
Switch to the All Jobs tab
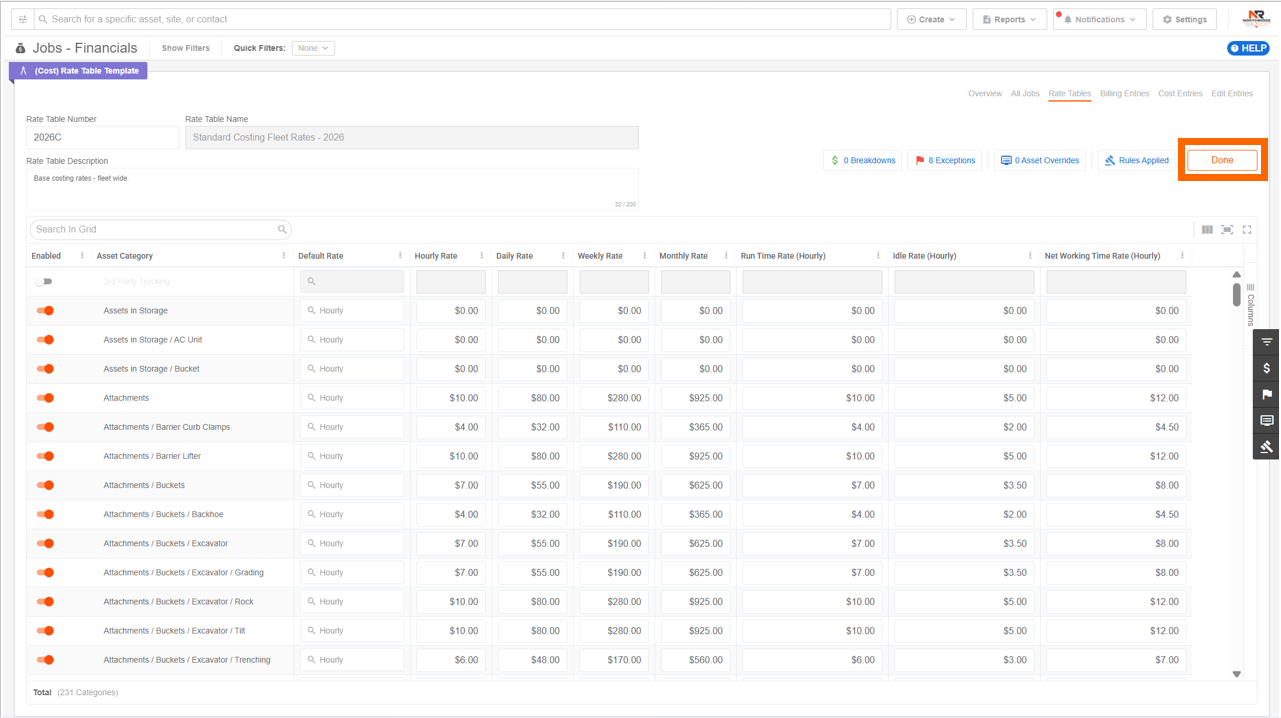pos(1025,94)
